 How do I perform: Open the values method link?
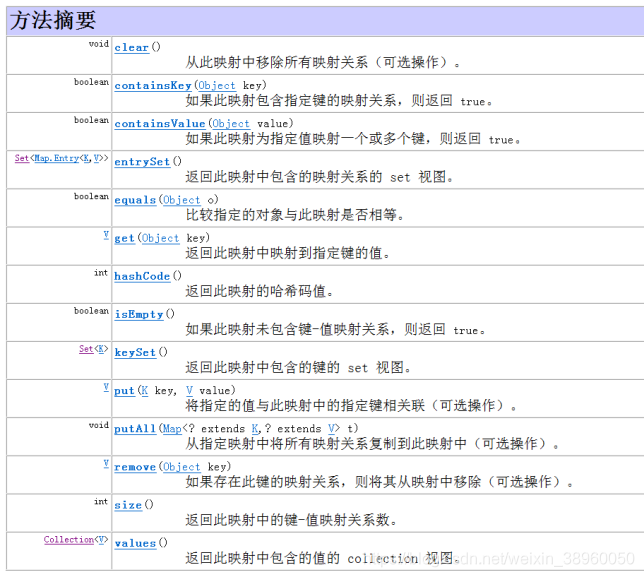point(135,543)
